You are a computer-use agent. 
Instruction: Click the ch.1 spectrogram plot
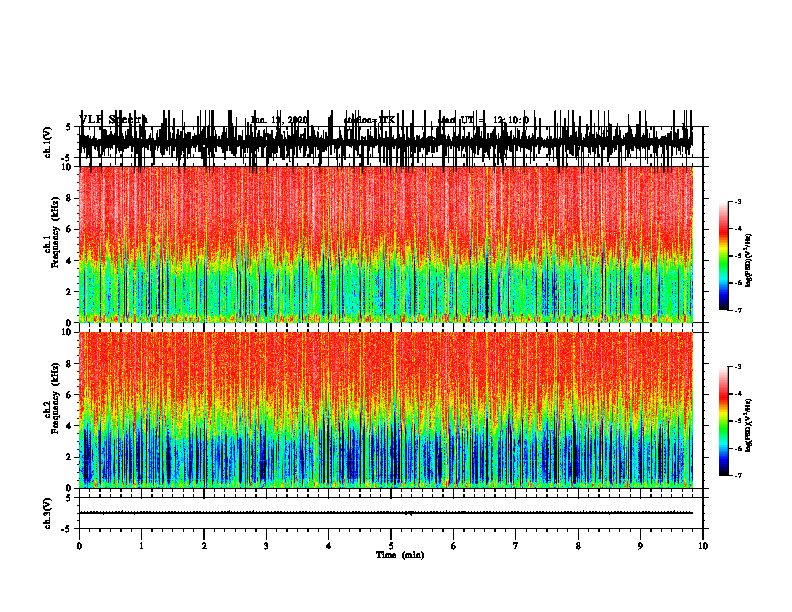click(x=385, y=244)
